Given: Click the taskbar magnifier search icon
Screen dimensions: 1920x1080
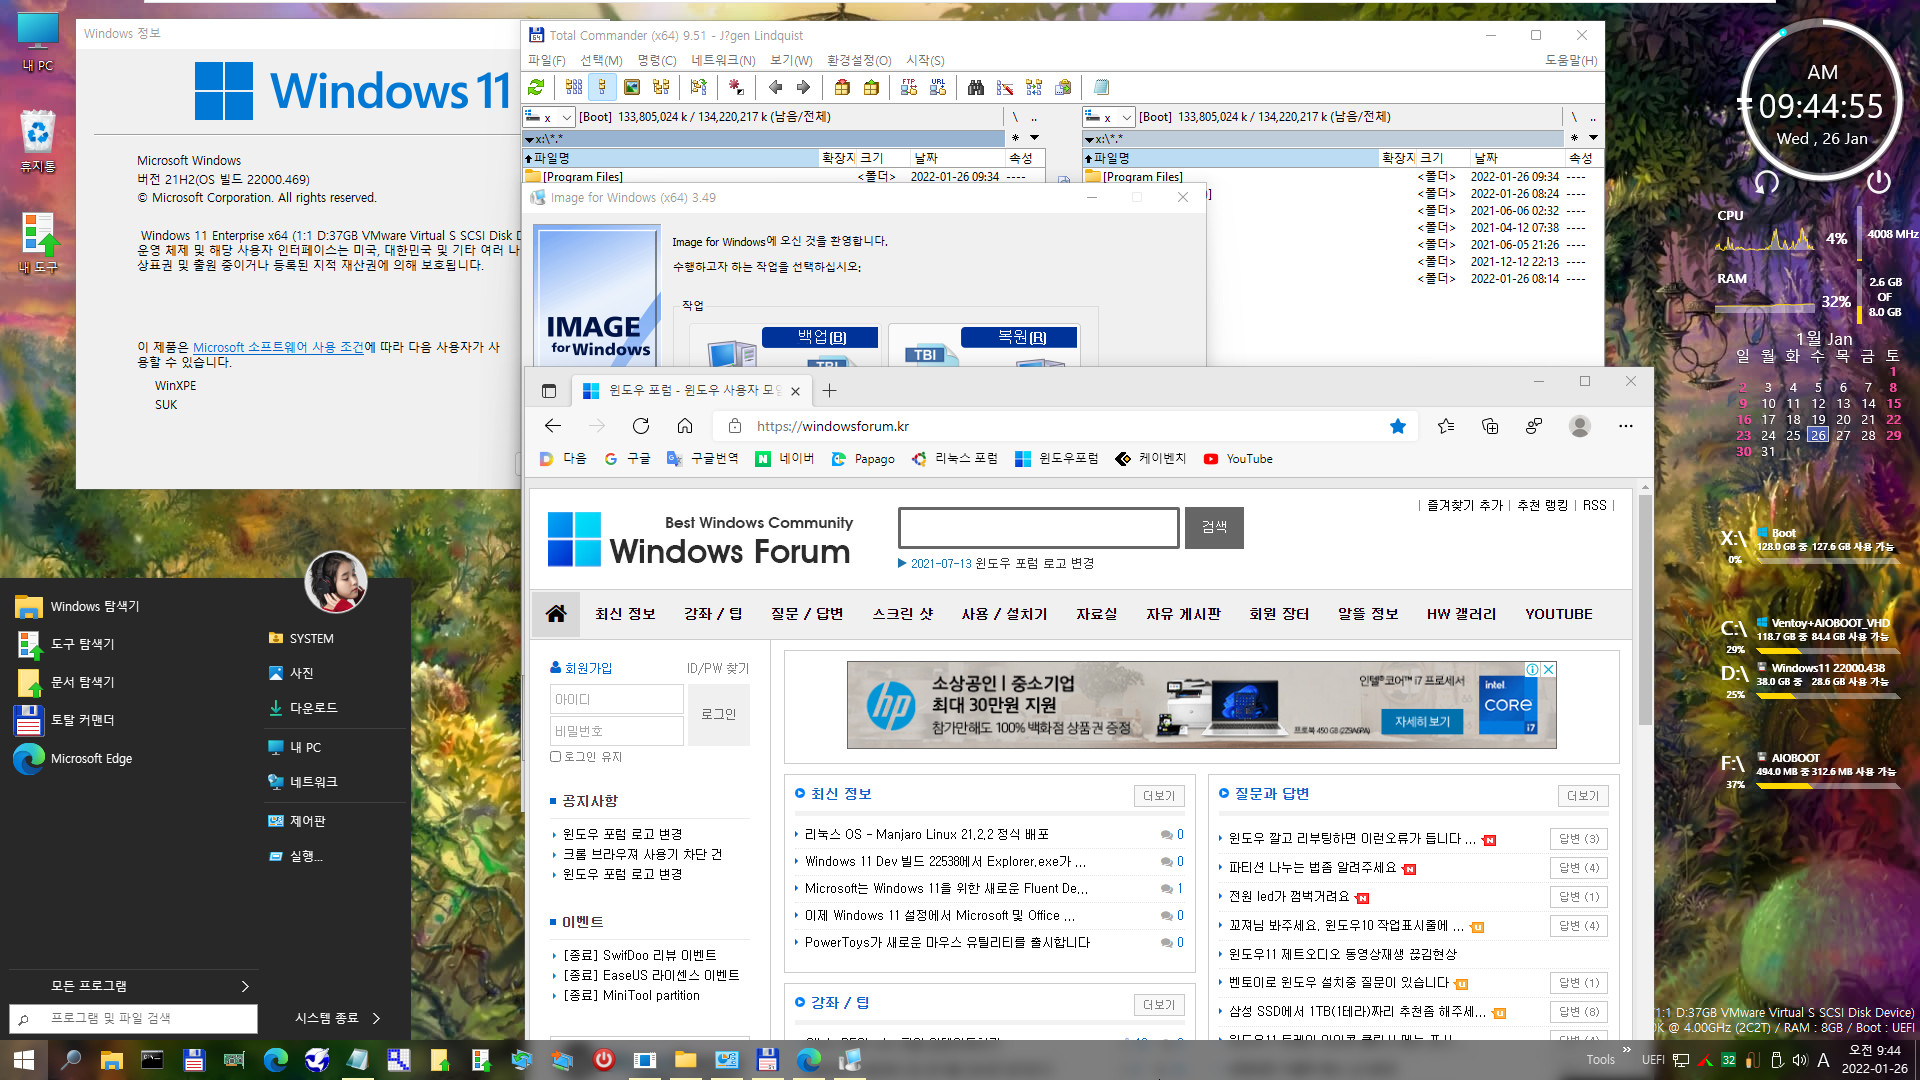Looking at the screenshot, I should point(71,1059).
